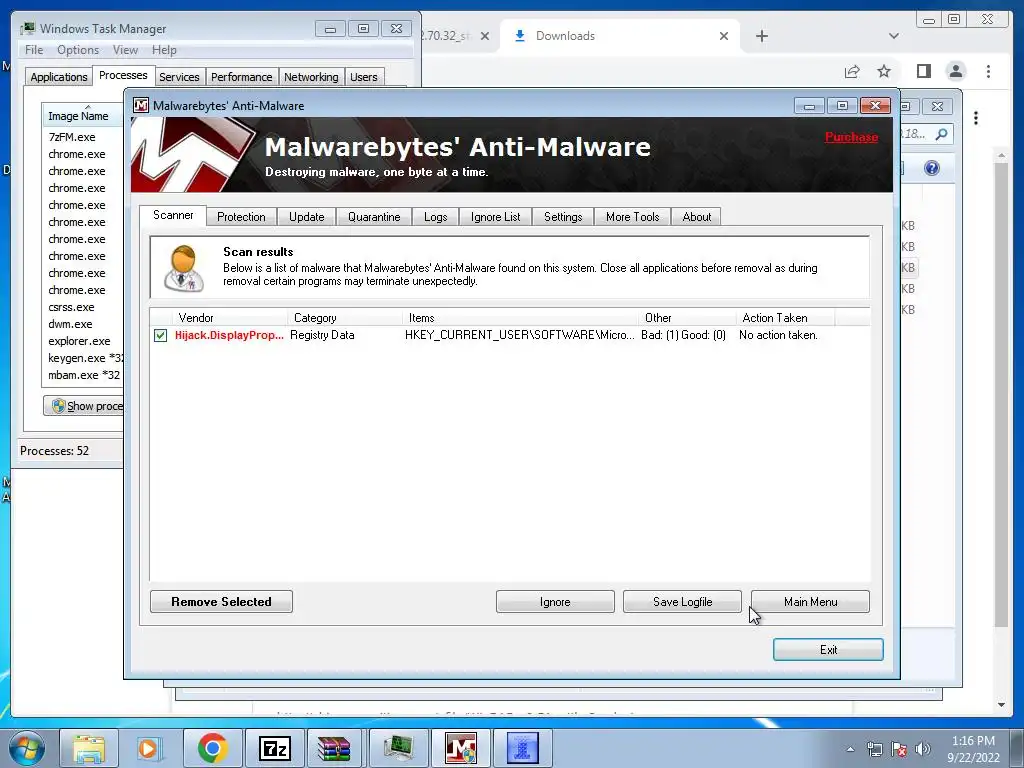
Task: Expand Chrome's tab search chevron
Action: tap(894, 36)
